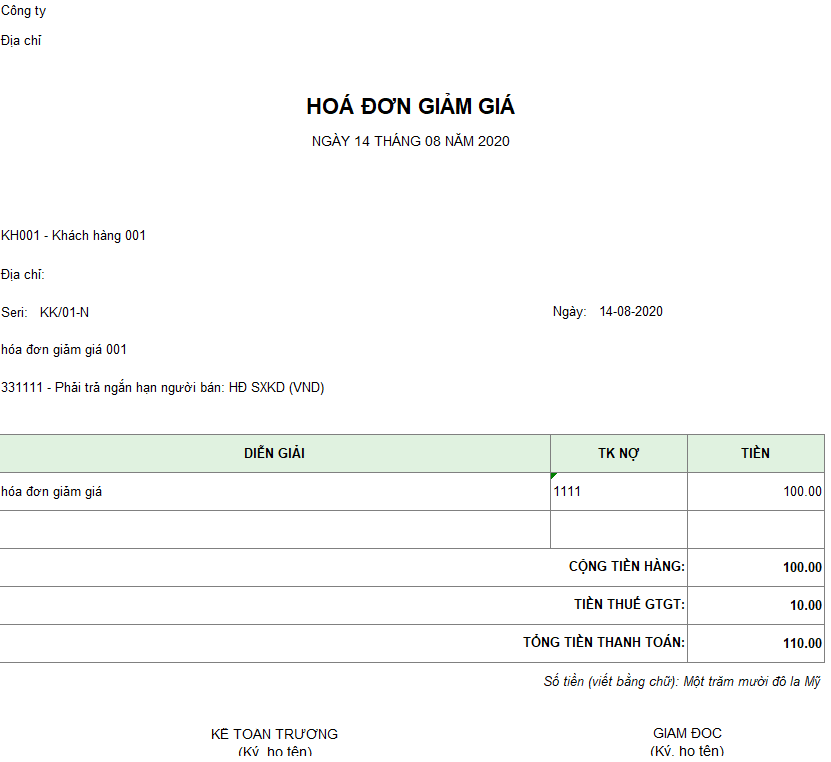
Task: Click the 'GIÁM ĐỐC' signature heading
Action: pyautogui.click(x=687, y=733)
